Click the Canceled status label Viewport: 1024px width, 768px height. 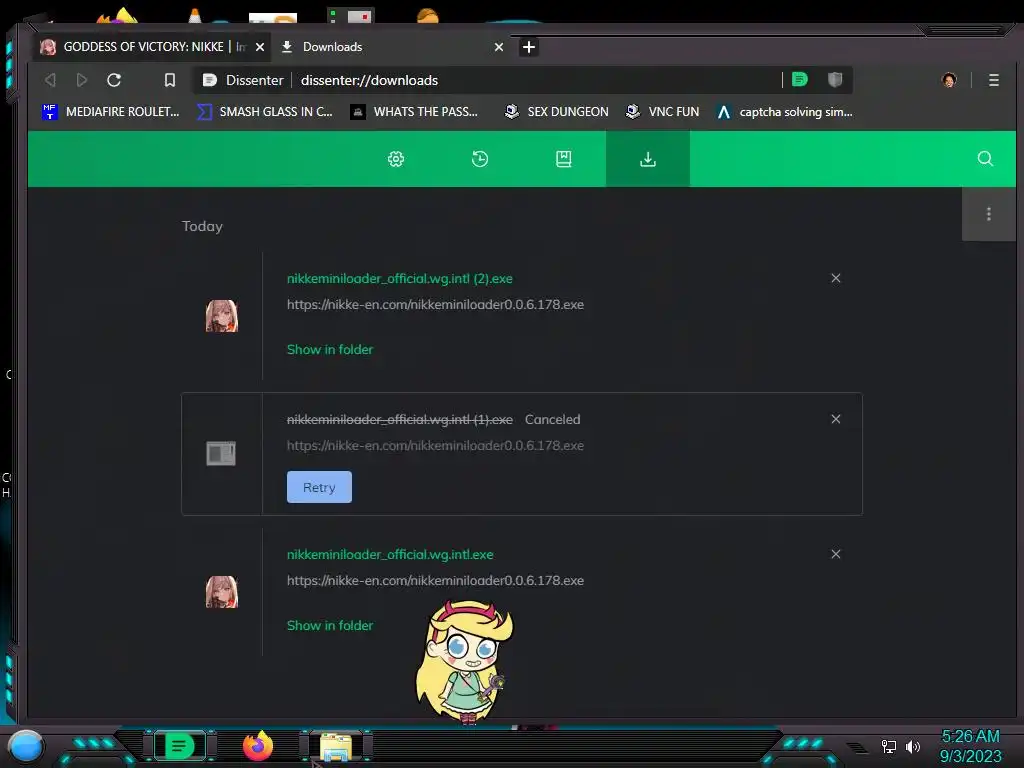click(x=552, y=419)
